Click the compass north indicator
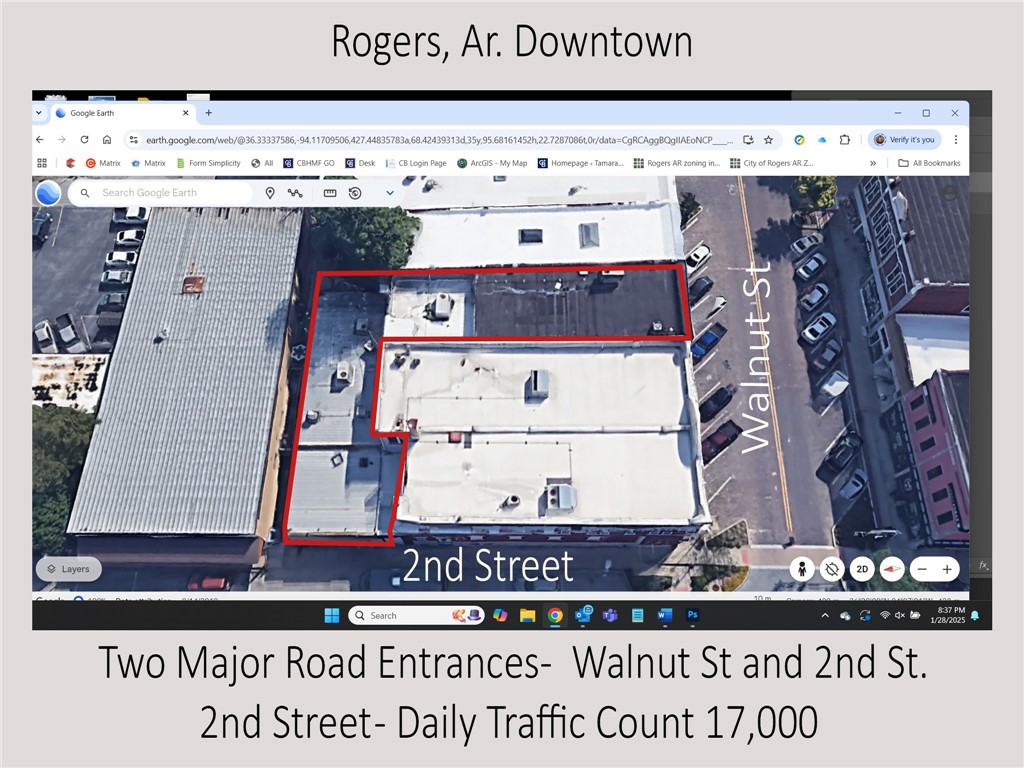1024x768 pixels. point(891,569)
